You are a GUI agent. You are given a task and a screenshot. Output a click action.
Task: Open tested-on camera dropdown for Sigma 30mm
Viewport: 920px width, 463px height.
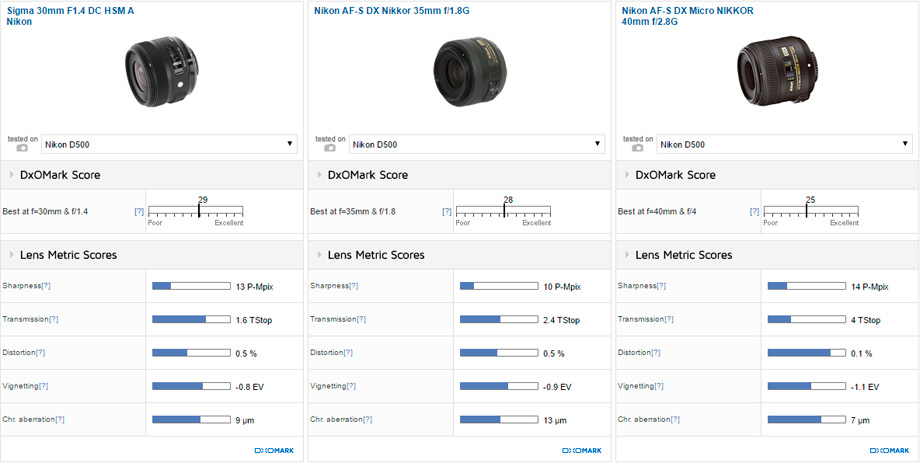click(x=170, y=144)
